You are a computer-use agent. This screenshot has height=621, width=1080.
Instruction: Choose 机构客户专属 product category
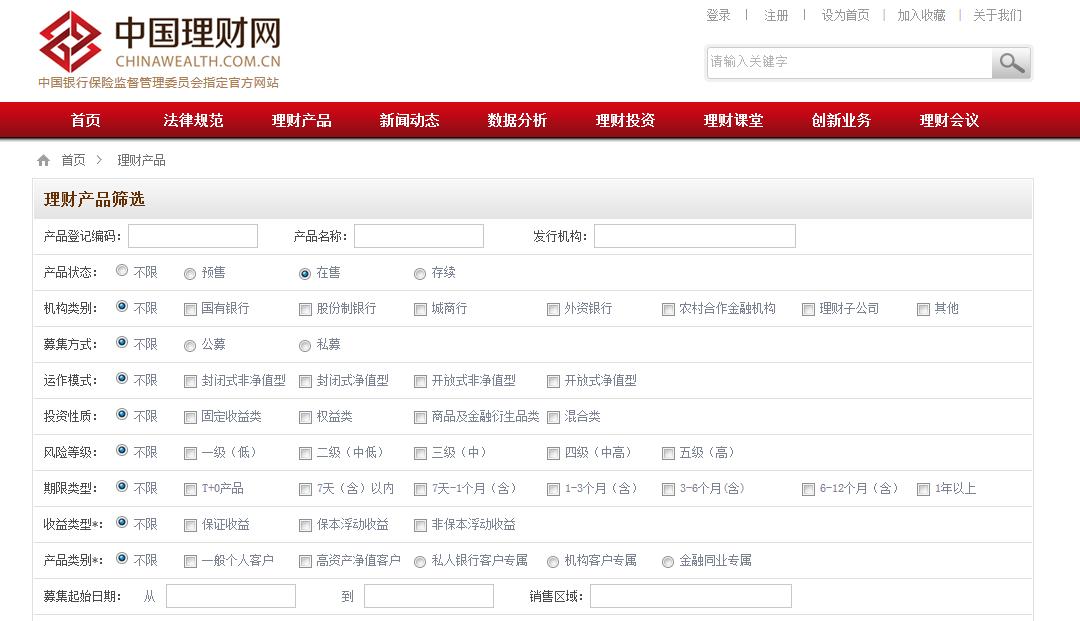tap(553, 561)
